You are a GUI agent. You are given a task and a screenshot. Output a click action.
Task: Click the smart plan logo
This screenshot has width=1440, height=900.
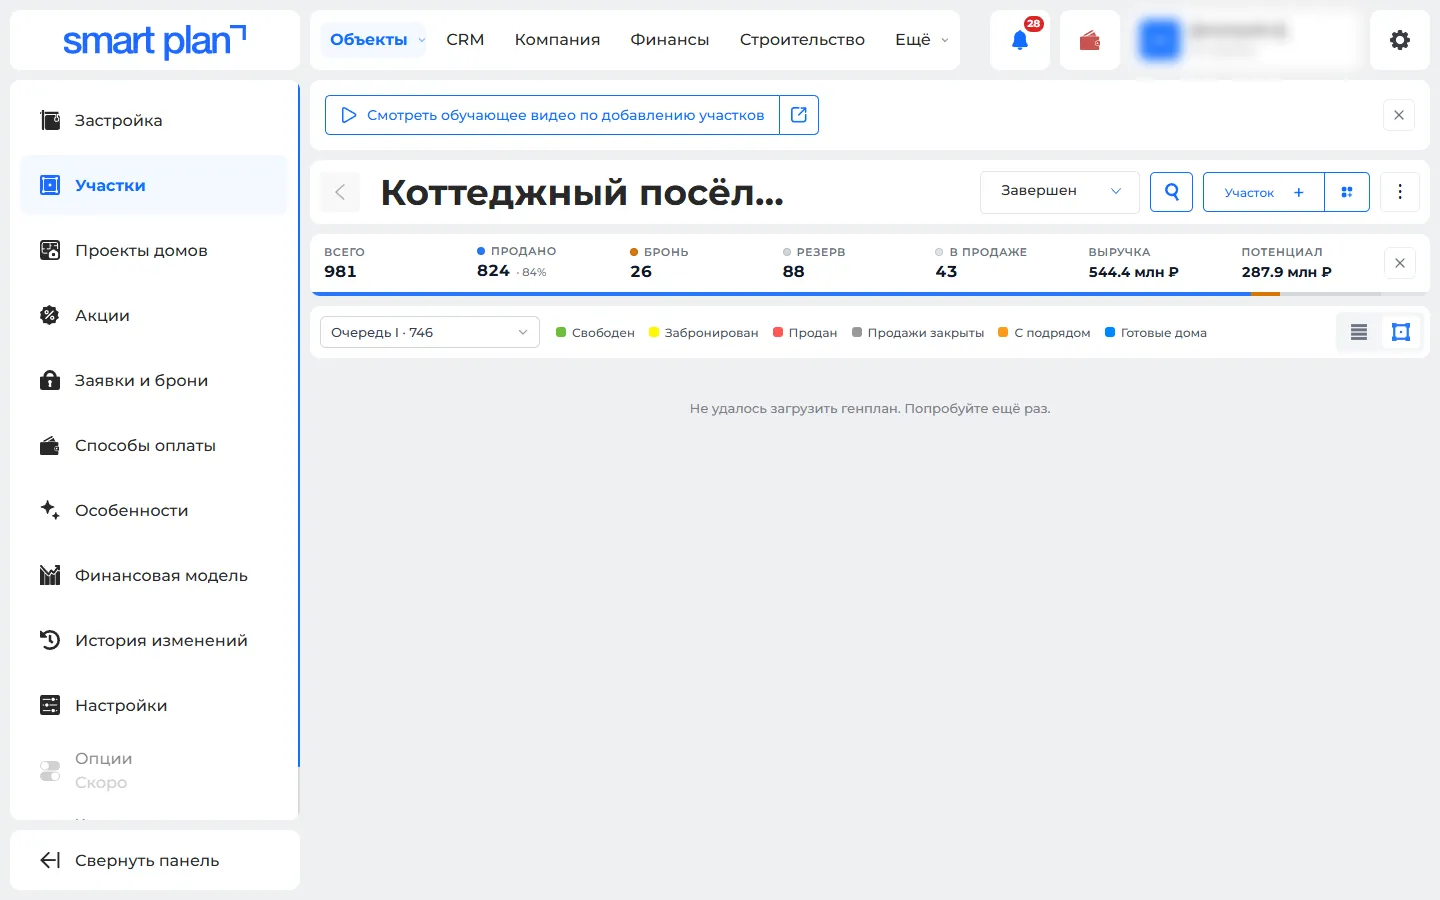pyautogui.click(x=155, y=40)
